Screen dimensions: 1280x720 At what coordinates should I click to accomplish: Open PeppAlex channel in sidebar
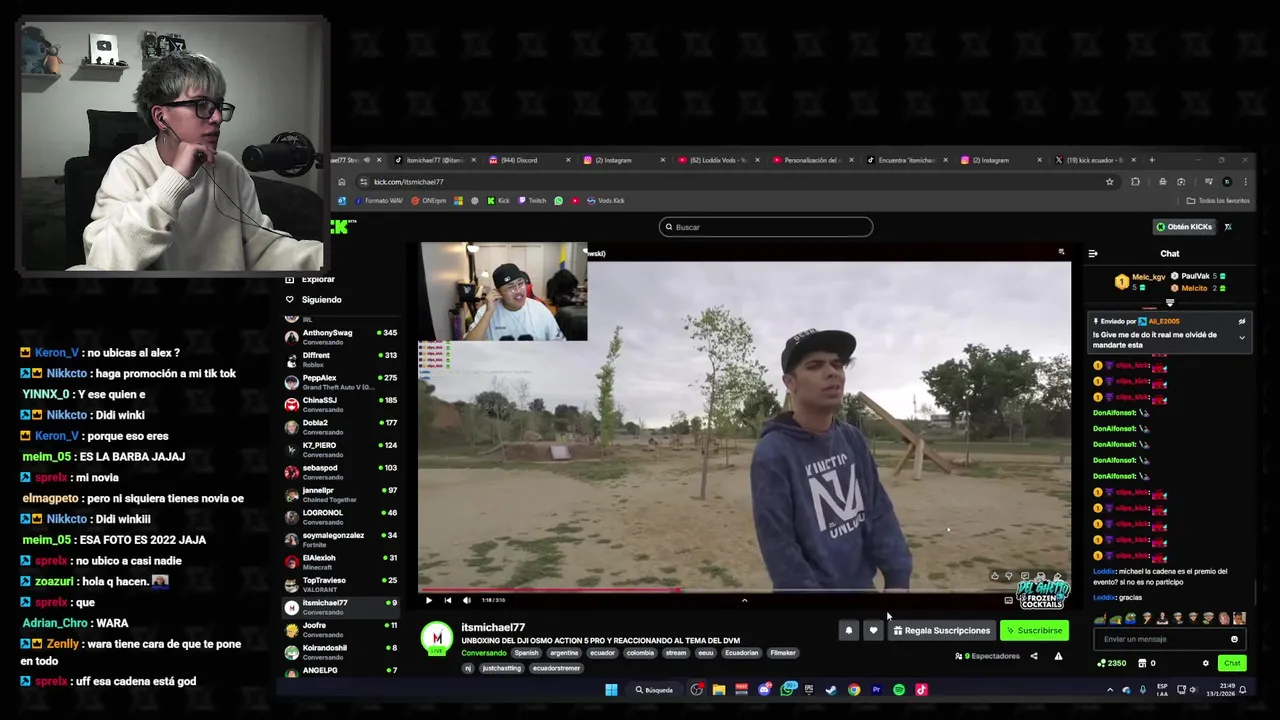click(340, 382)
